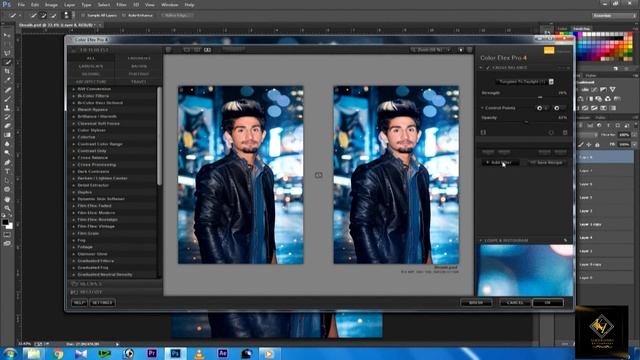Select the Brush tool in left toolbar
This screenshot has width=640, height=360.
7,99
